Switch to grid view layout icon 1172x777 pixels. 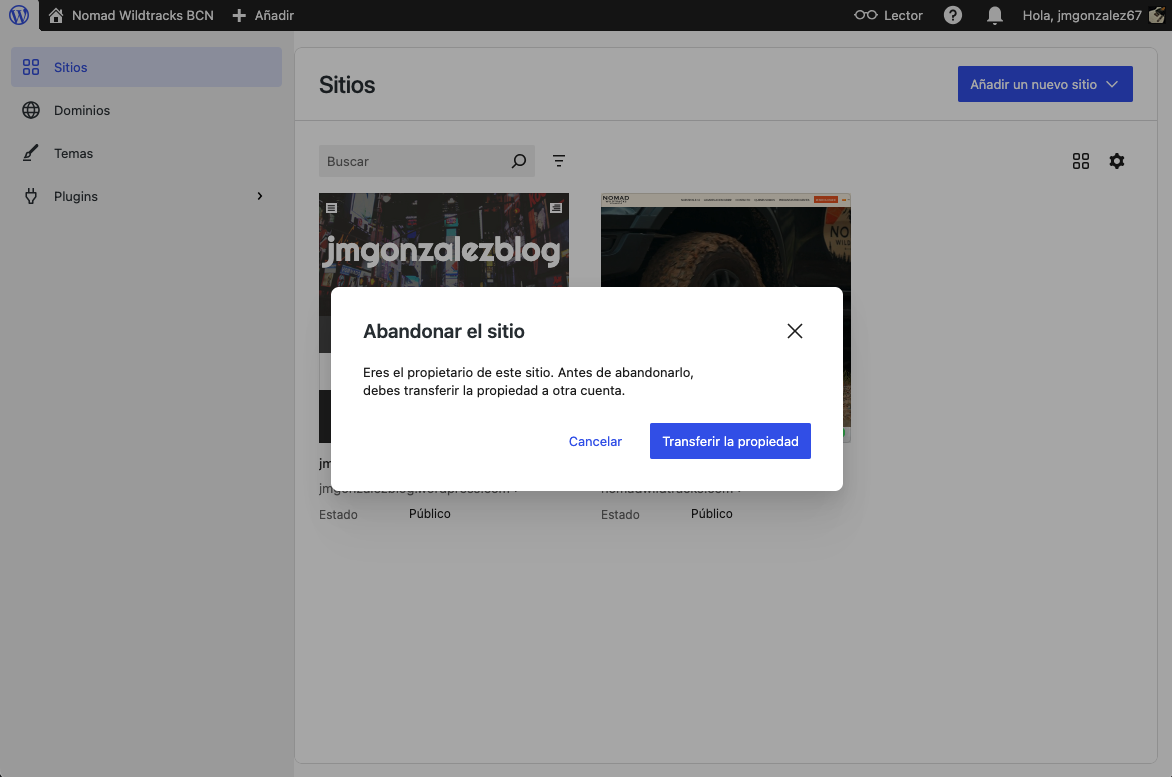(1080, 161)
